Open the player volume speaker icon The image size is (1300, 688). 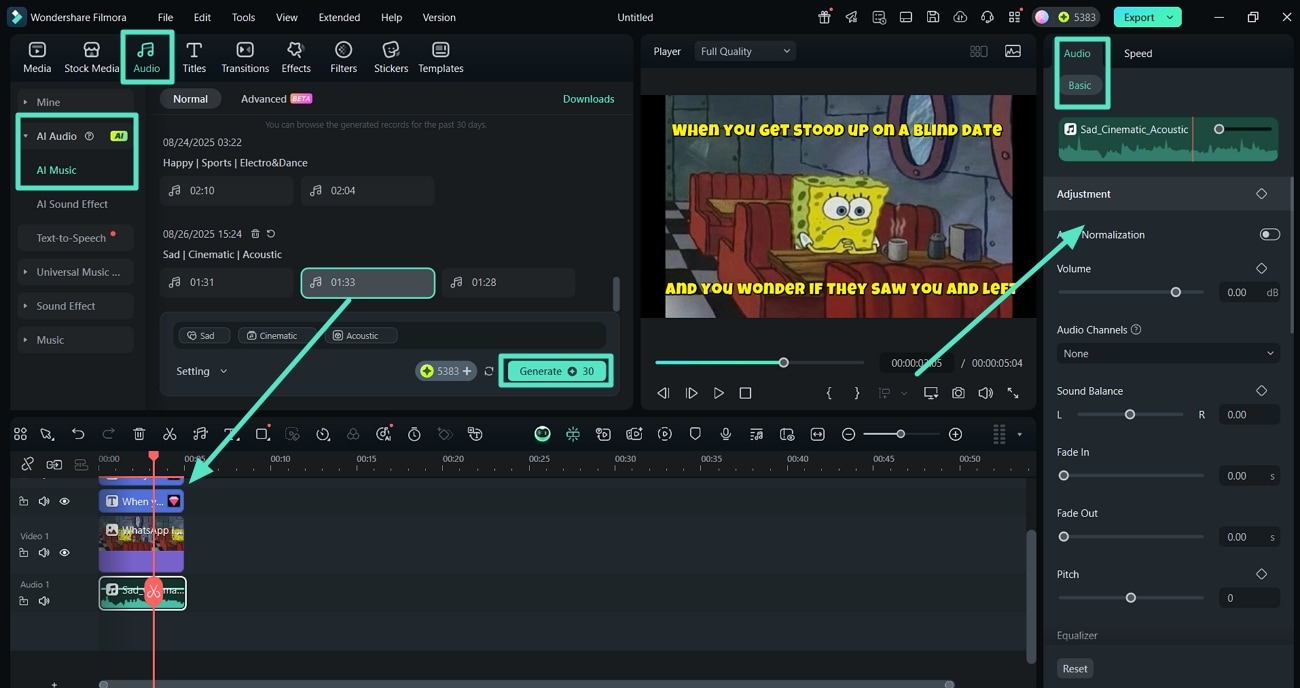click(x=985, y=393)
